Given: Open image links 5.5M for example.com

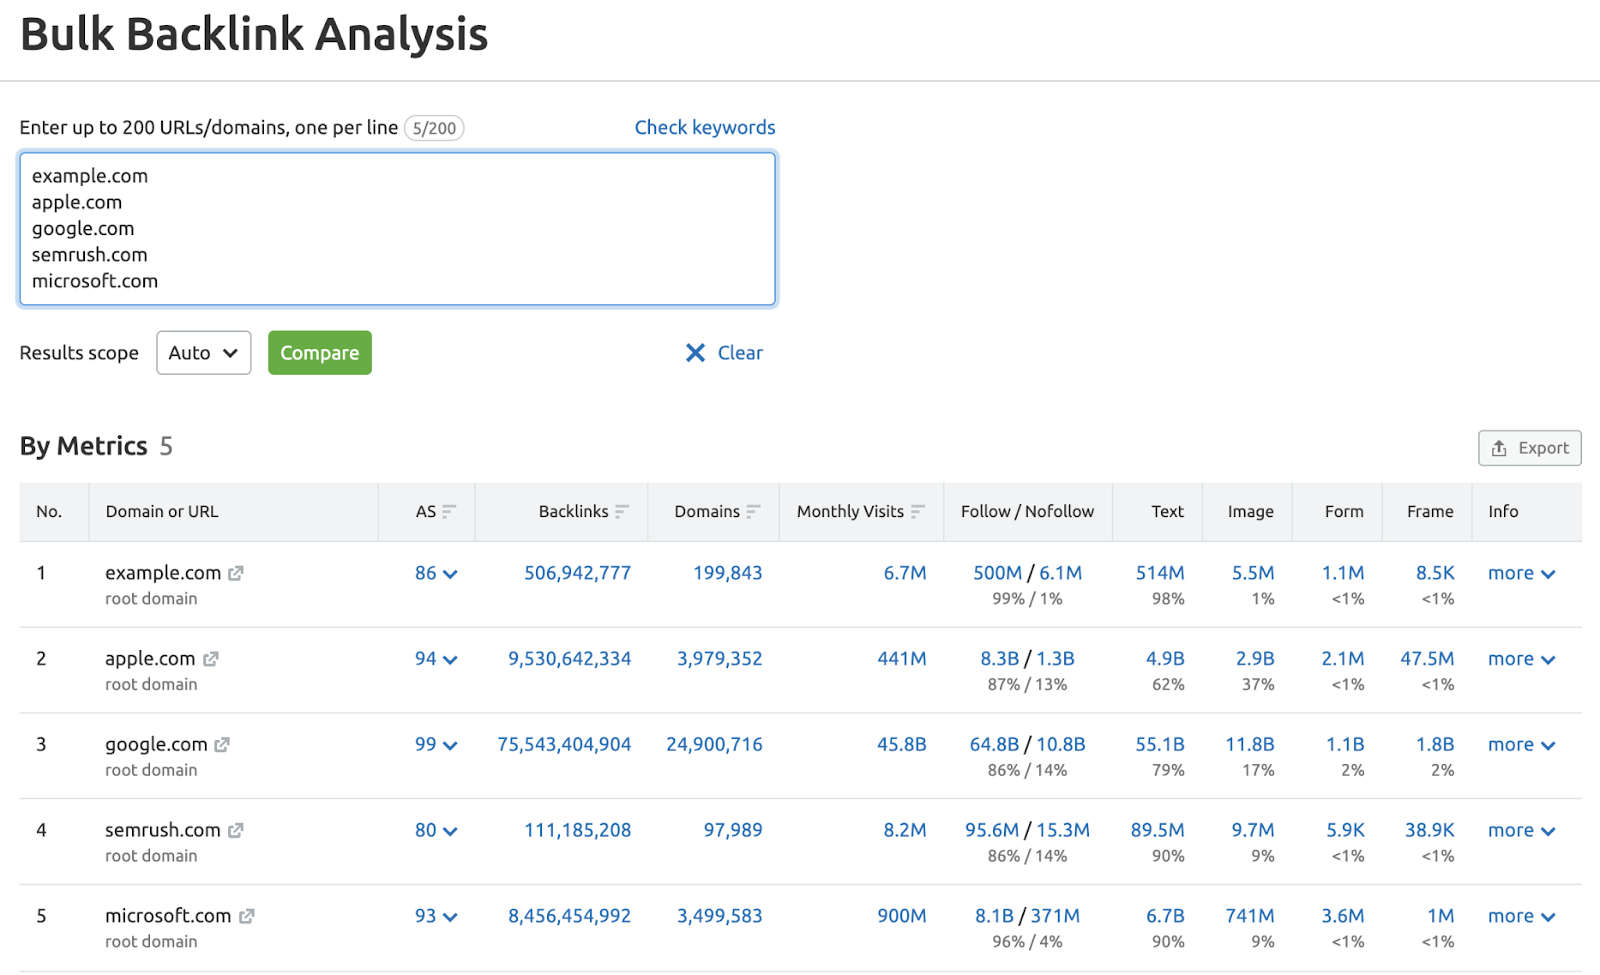Looking at the screenshot, I should [1253, 573].
